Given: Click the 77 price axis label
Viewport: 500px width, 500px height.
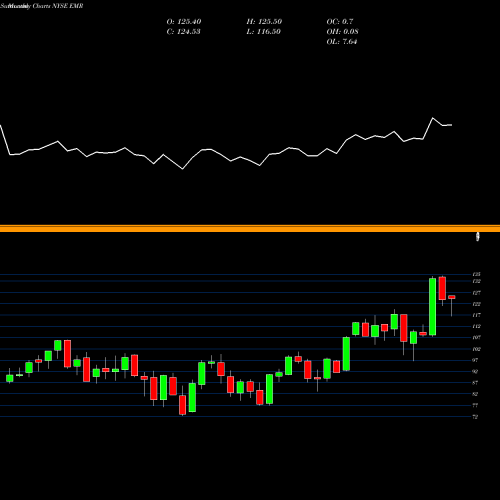Looking at the screenshot, I should [x=475, y=405].
